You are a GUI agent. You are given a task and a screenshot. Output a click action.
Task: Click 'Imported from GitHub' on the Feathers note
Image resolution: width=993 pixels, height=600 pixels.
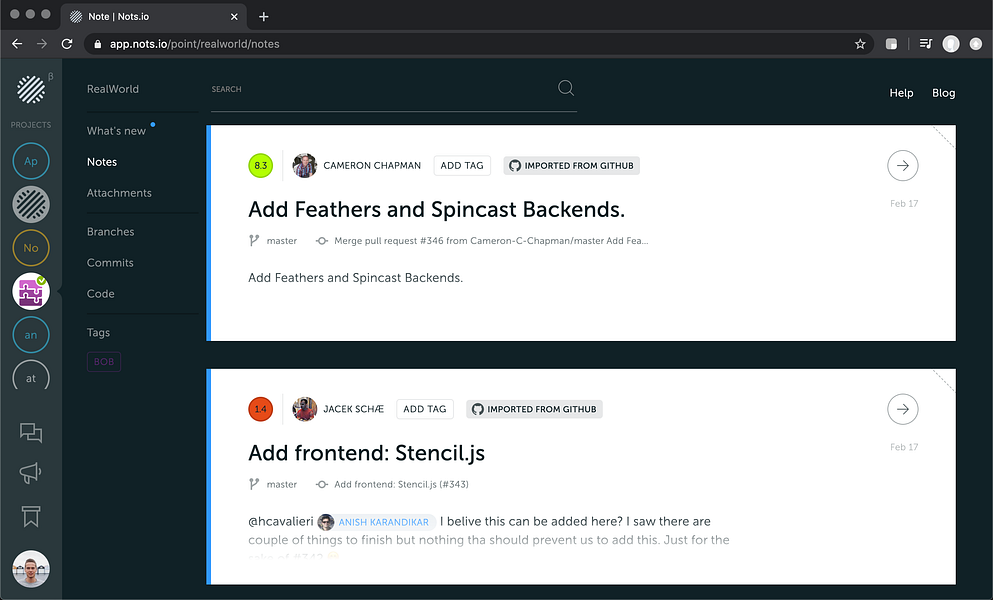571,165
